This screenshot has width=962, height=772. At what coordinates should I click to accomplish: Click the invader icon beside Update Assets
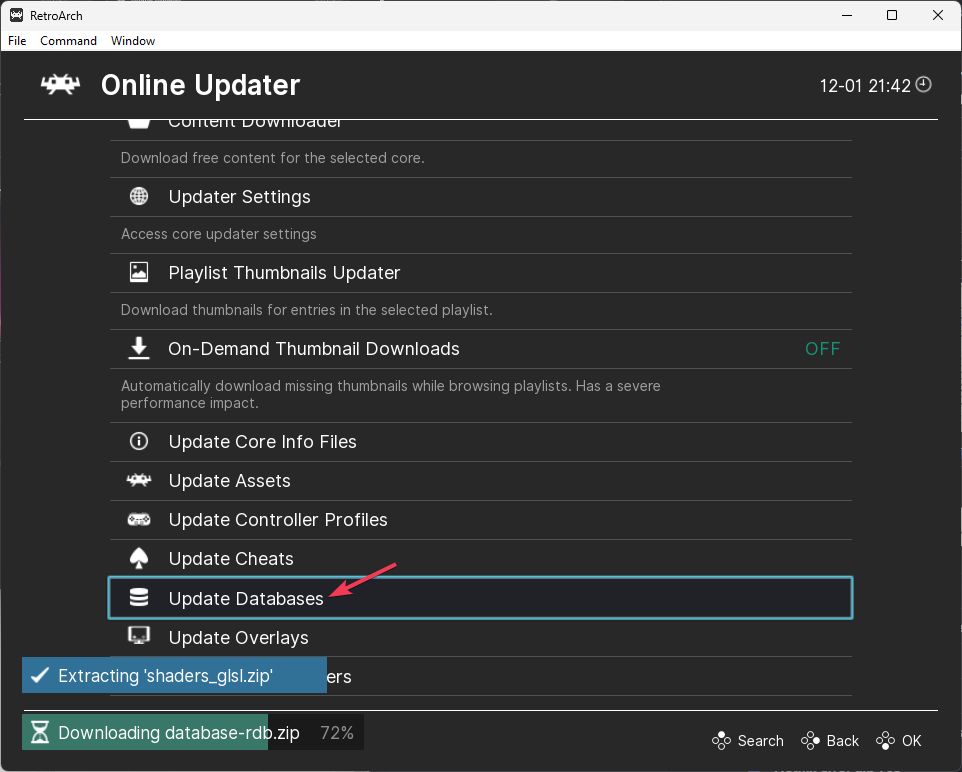[139, 480]
